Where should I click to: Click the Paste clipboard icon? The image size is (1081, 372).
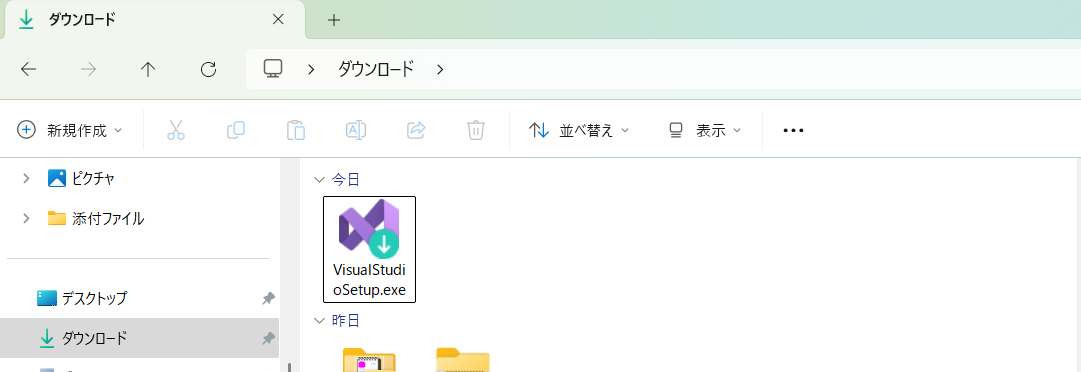click(x=296, y=130)
